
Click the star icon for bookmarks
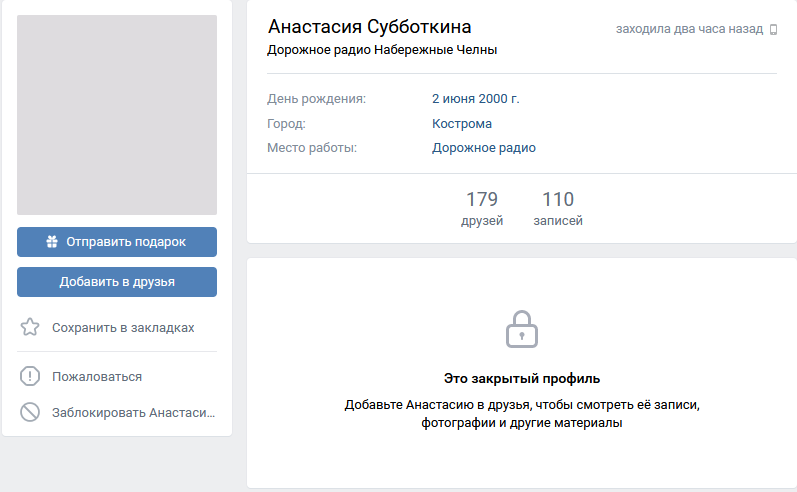click(30, 327)
